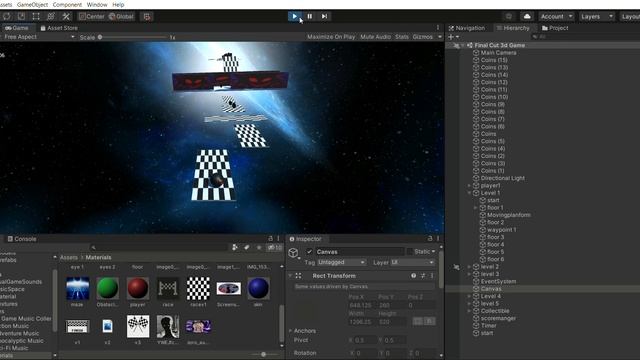Open the Rect Transform presets icon

pos(423,276)
